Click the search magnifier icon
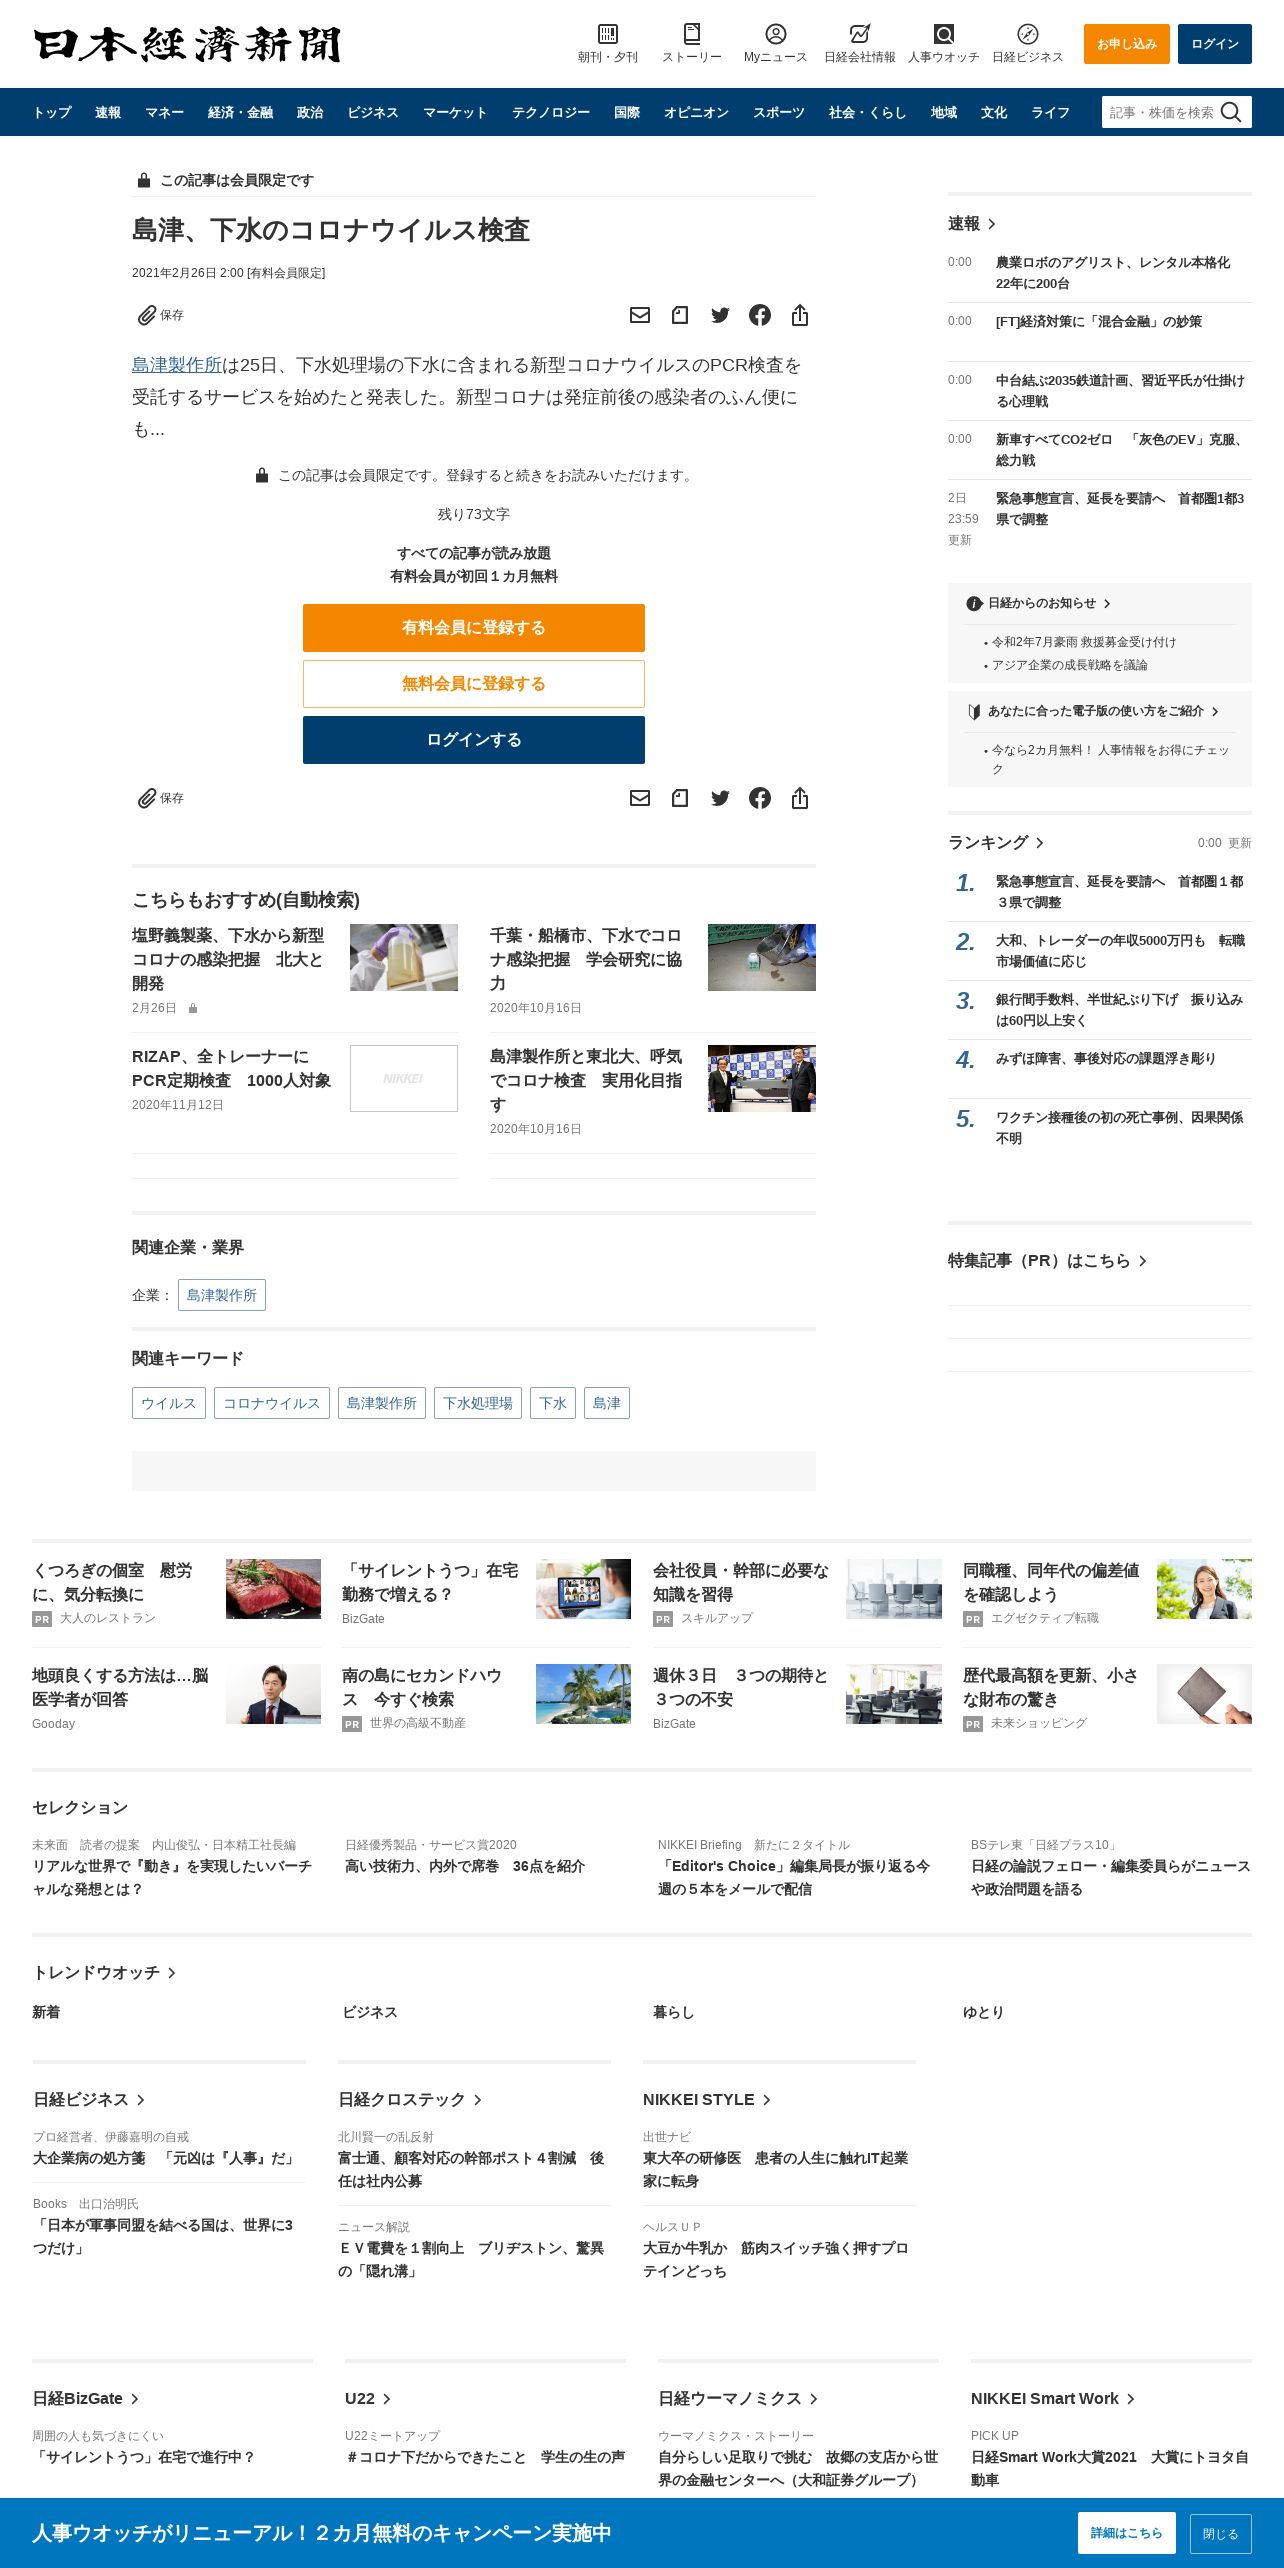1284x2568 pixels. pyautogui.click(x=1231, y=112)
